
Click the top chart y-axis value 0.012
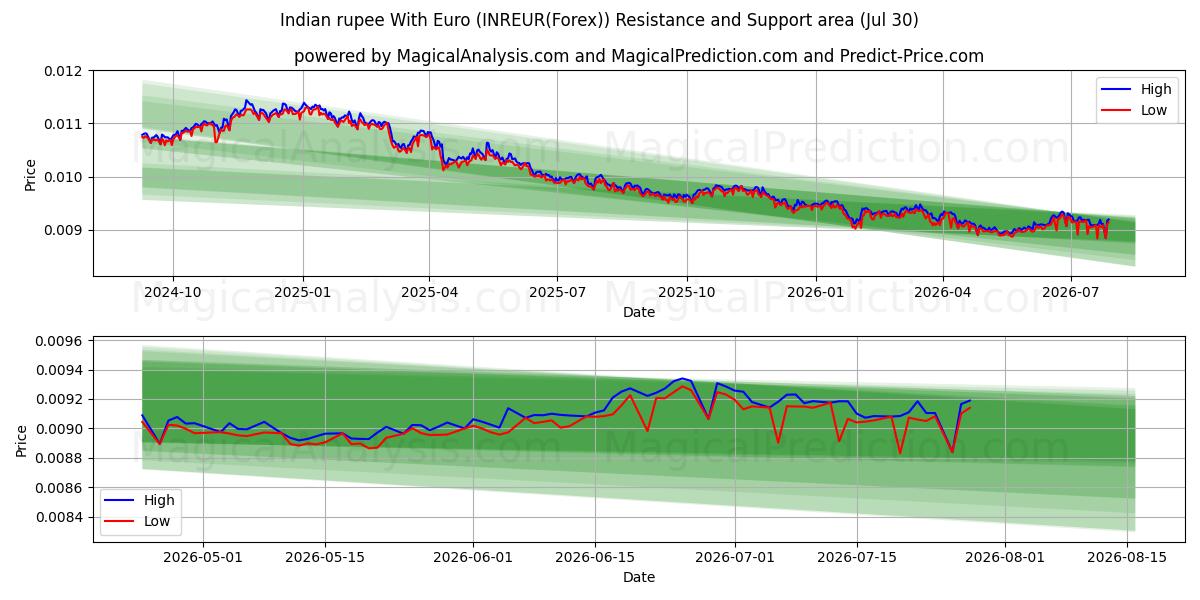(x=65, y=71)
